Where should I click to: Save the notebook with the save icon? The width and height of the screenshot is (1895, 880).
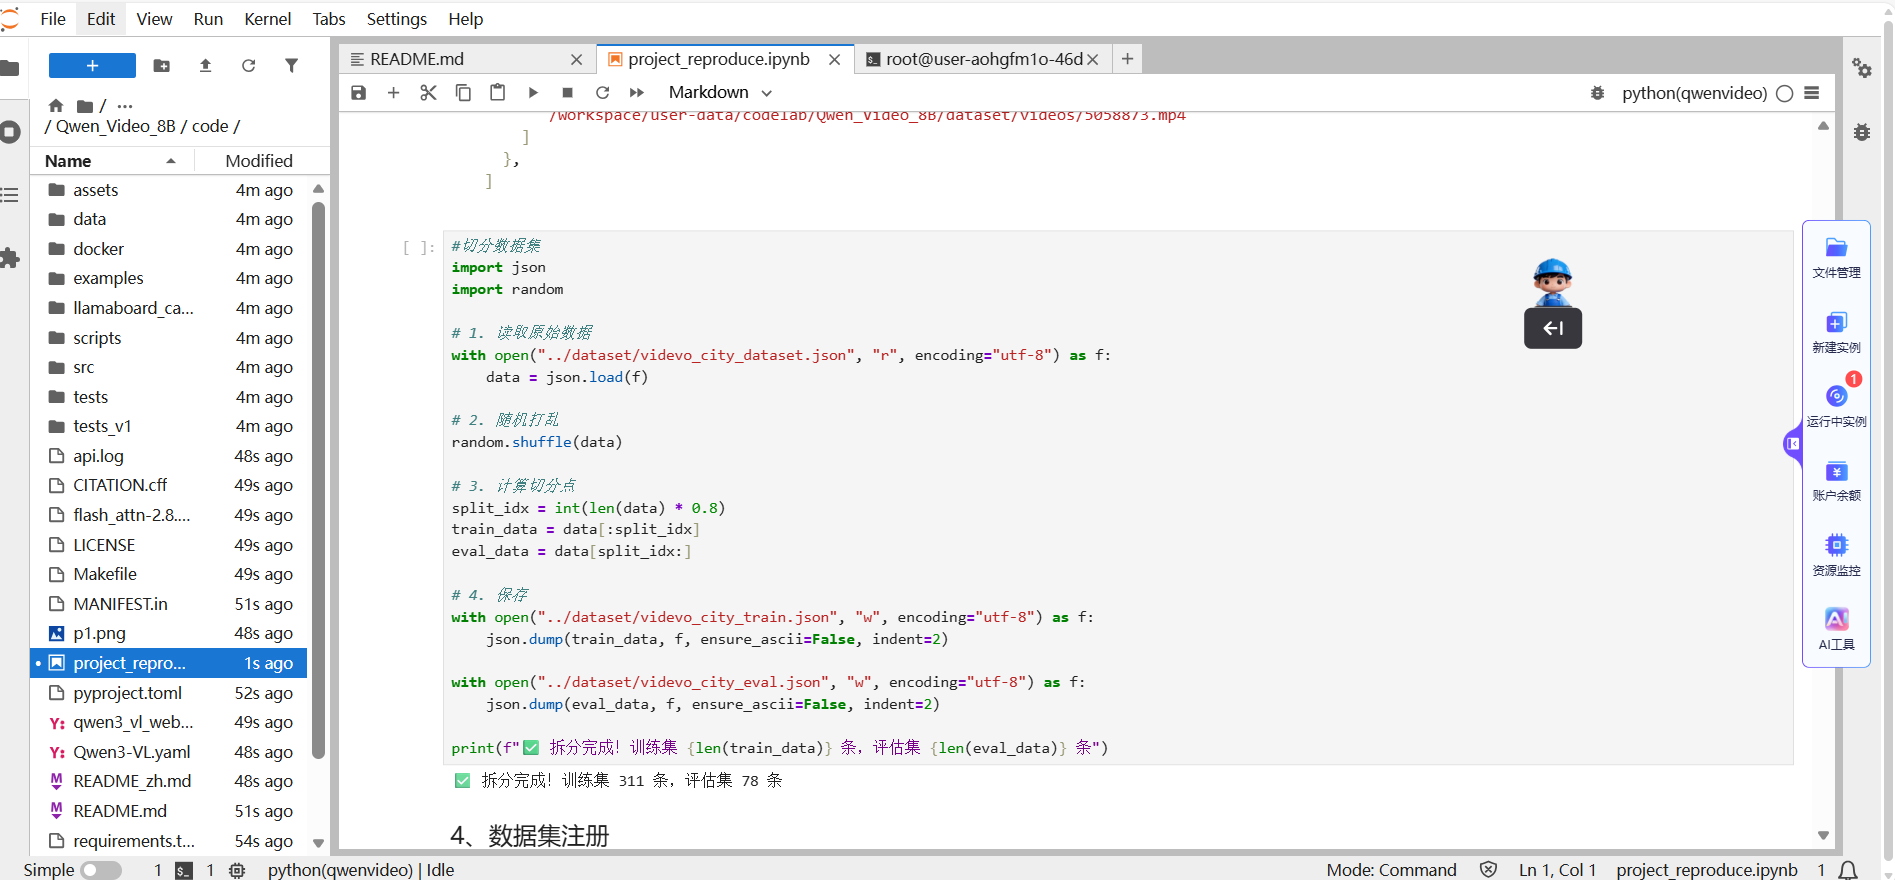point(358,93)
